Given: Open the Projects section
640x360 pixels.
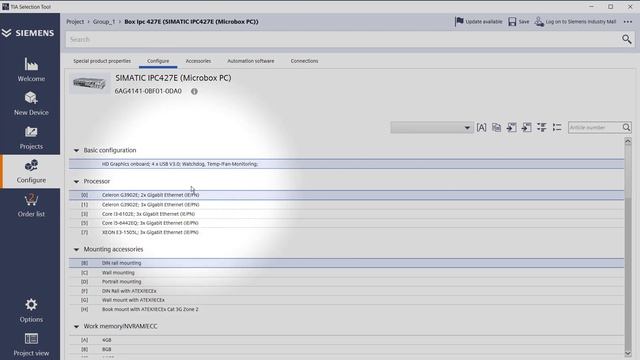Looking at the screenshot, I should 31,138.
